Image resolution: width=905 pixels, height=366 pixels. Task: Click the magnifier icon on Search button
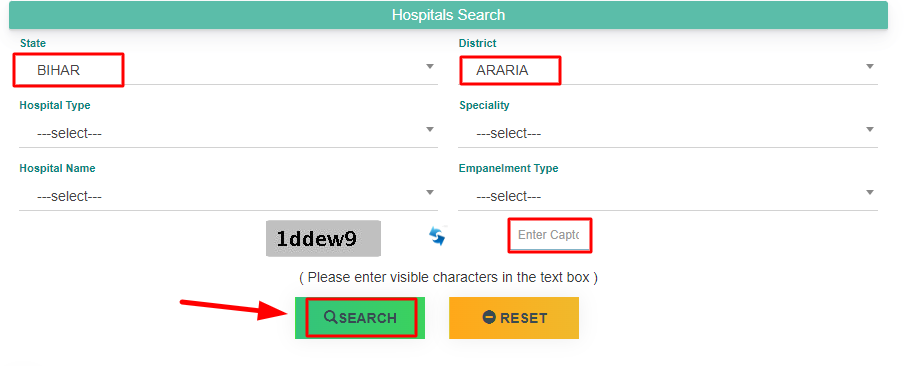330,317
